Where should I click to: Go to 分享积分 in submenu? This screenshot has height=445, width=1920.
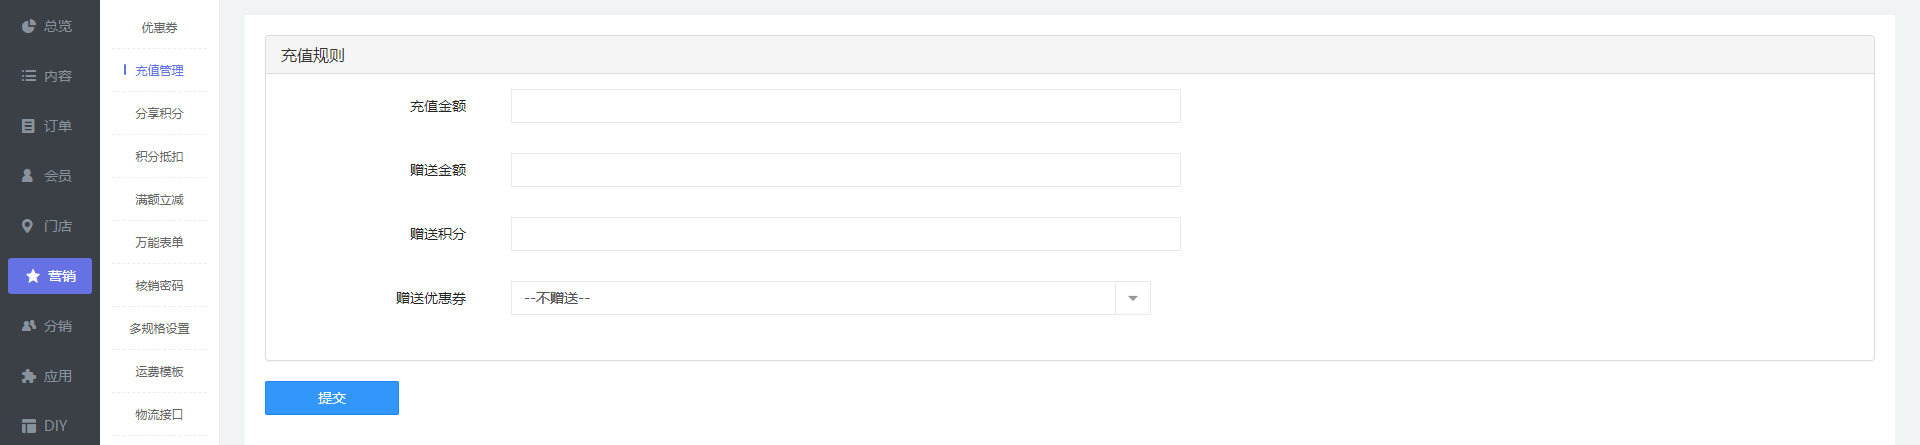(159, 114)
